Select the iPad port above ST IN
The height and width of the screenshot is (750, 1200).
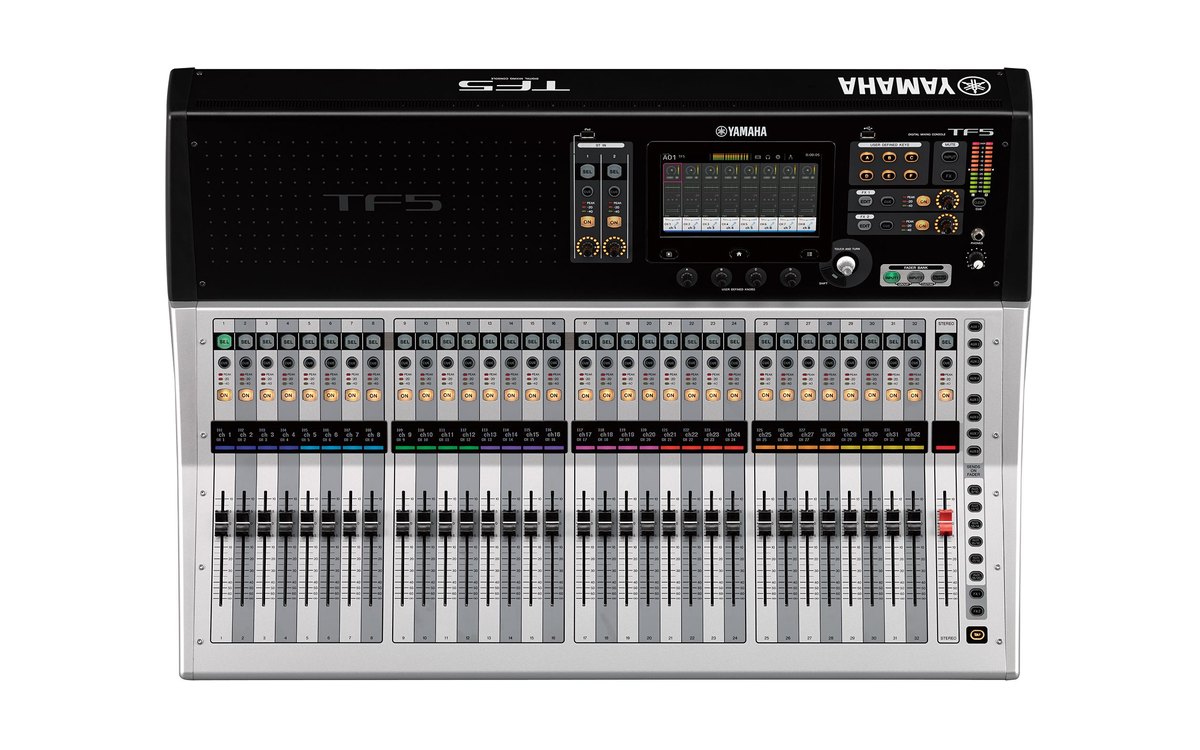coord(587,134)
